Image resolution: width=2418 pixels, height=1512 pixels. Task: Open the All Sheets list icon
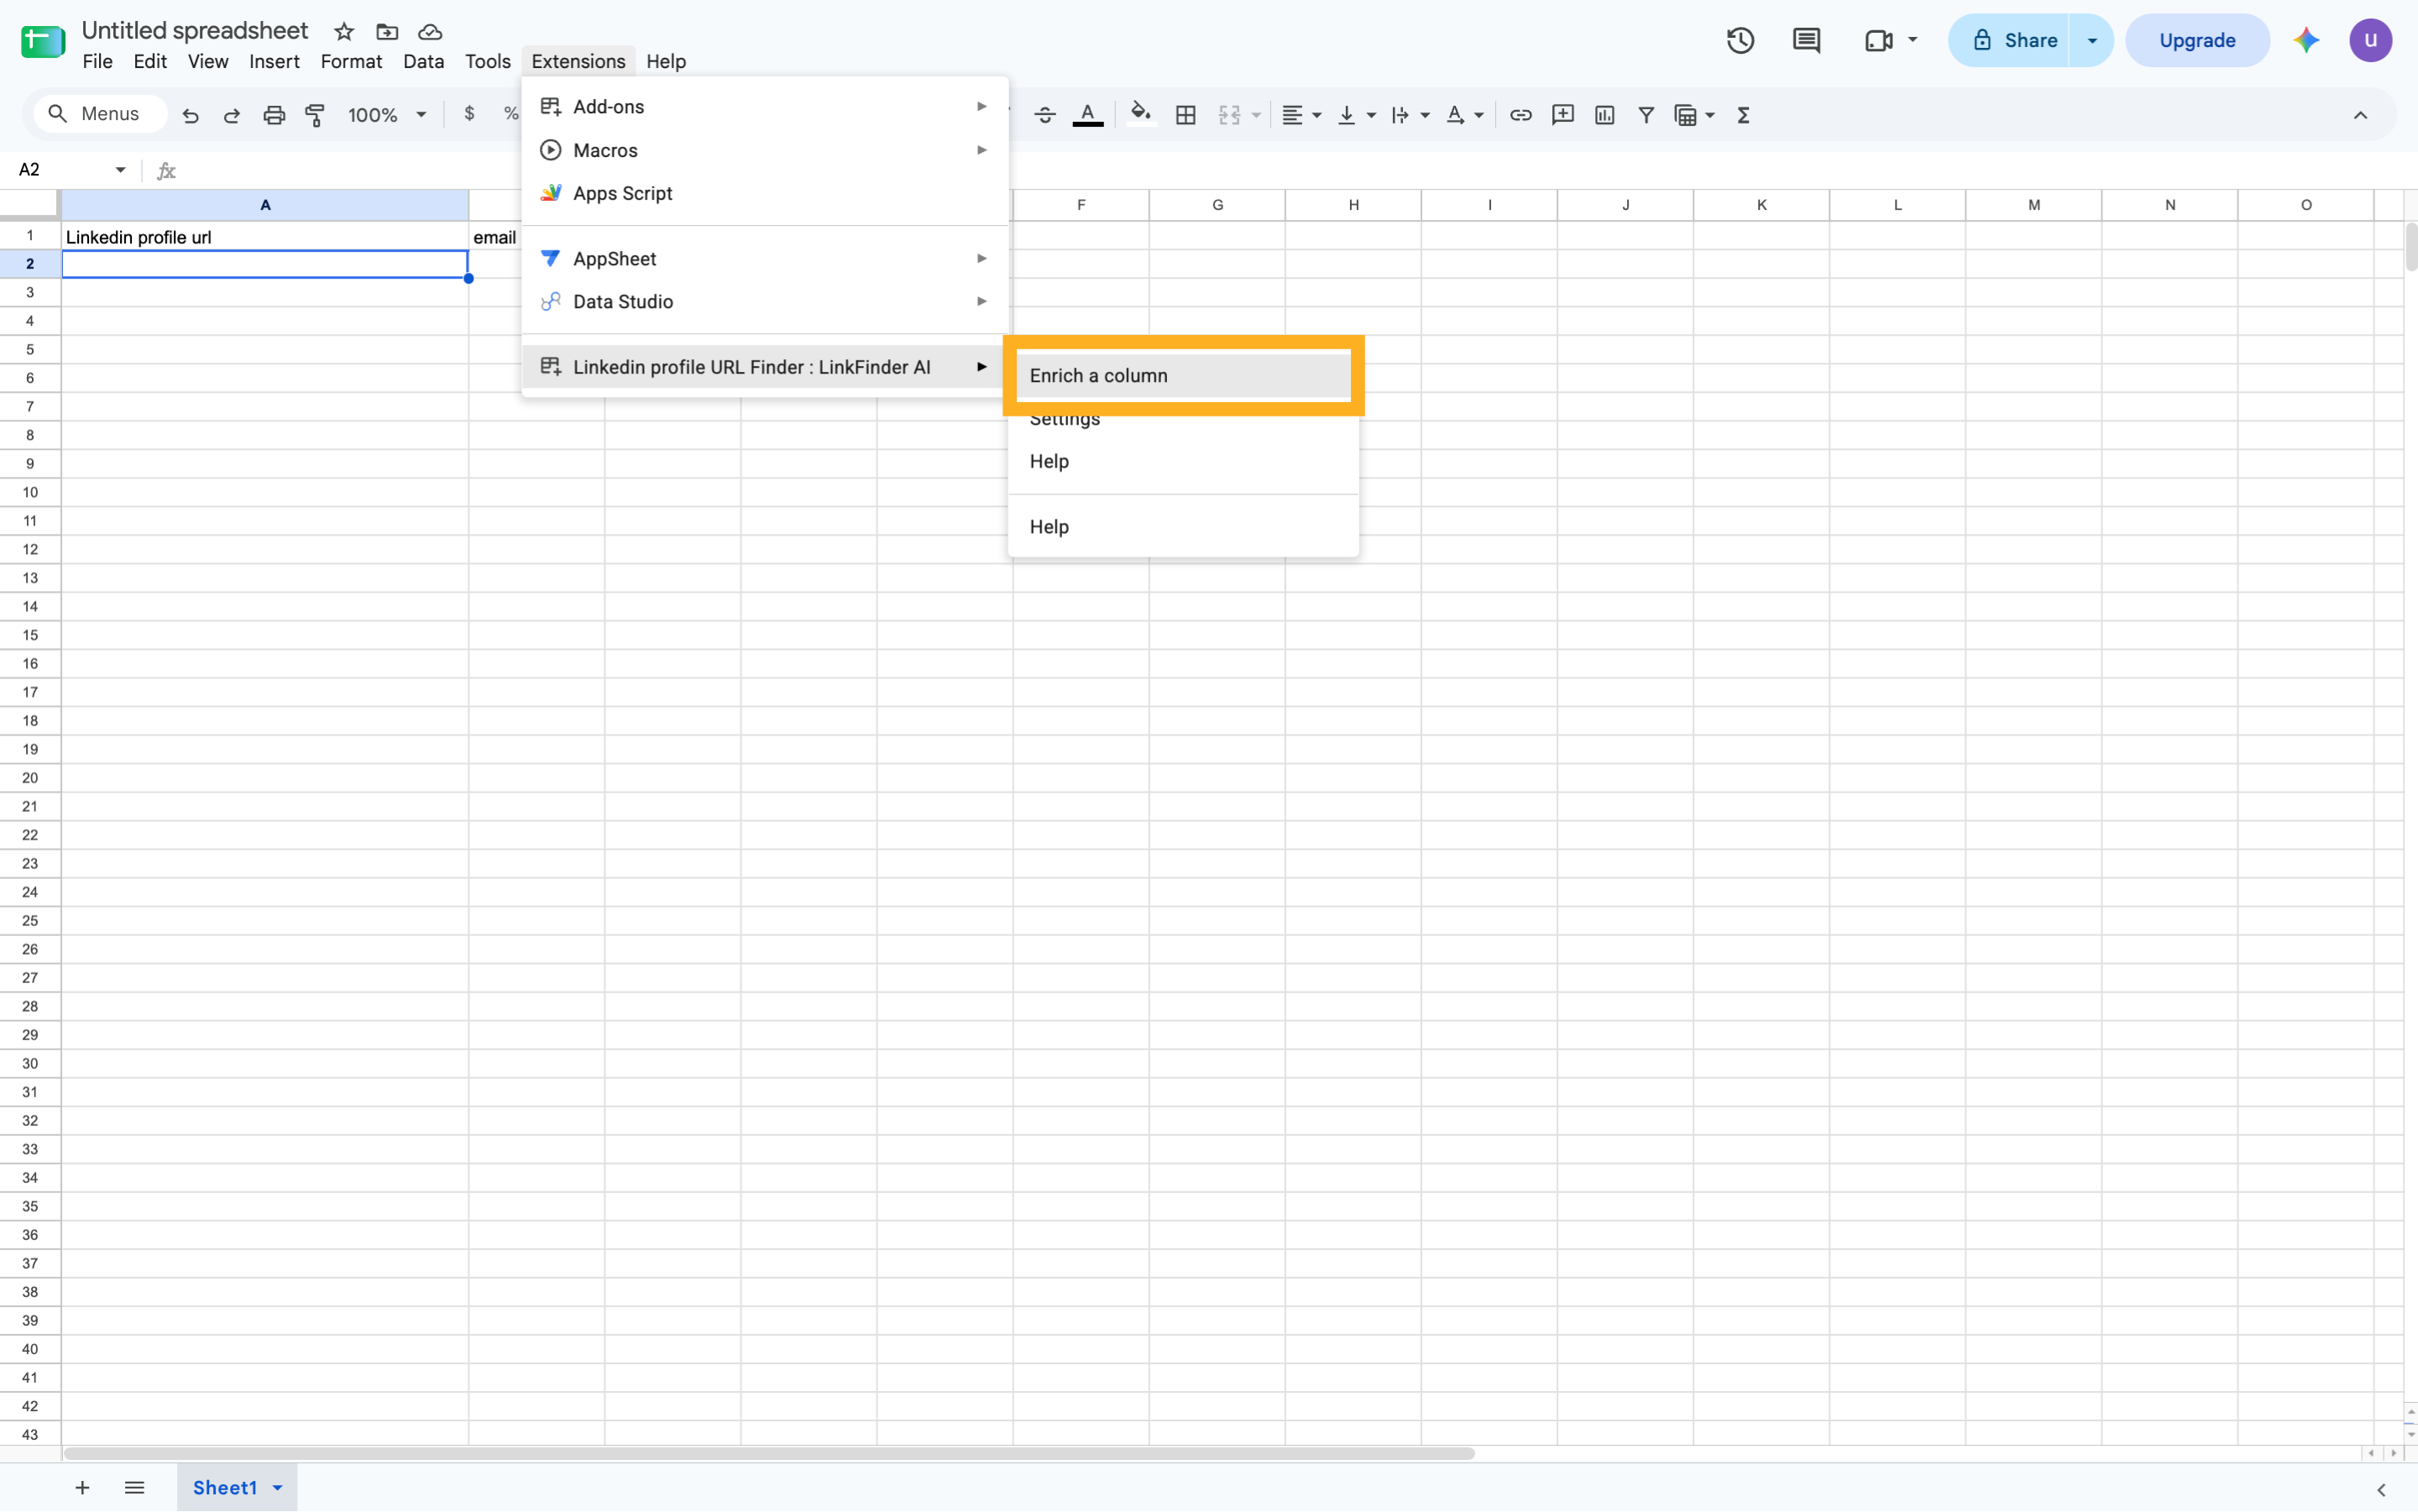134,1488
